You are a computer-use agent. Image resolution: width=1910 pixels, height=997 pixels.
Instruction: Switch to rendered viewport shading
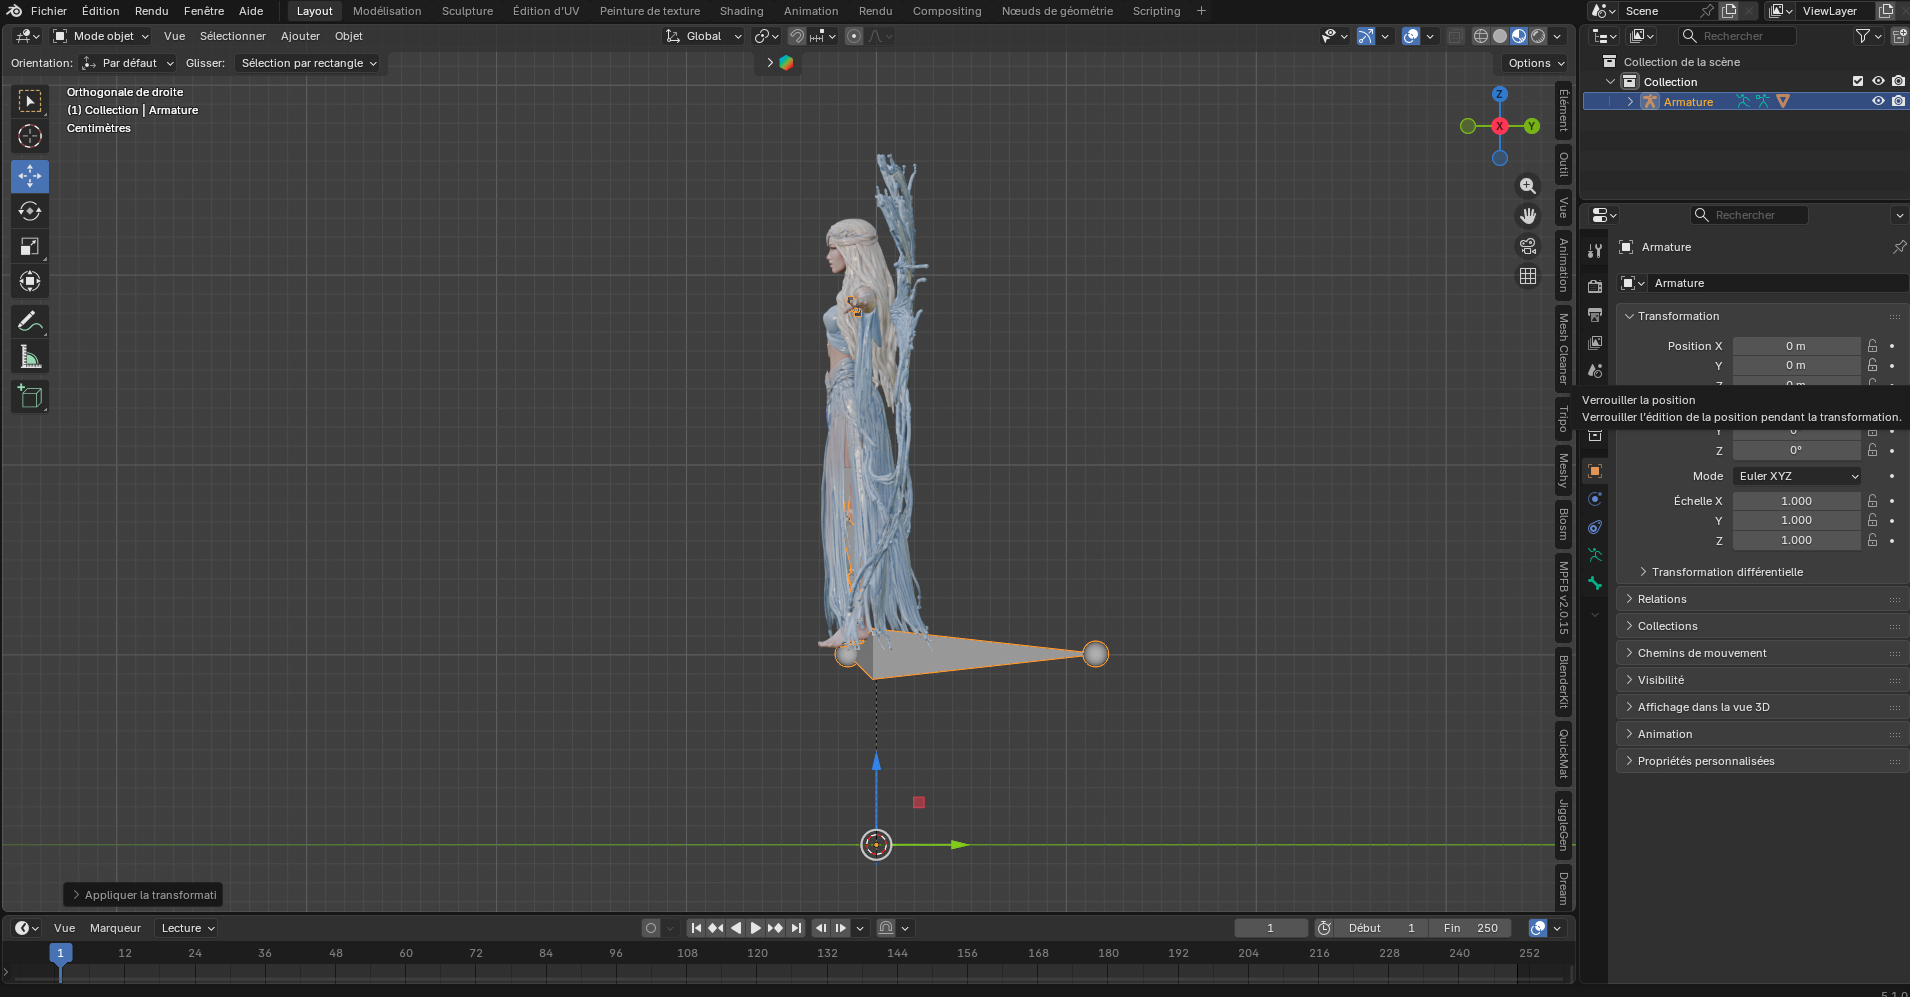coord(1538,36)
